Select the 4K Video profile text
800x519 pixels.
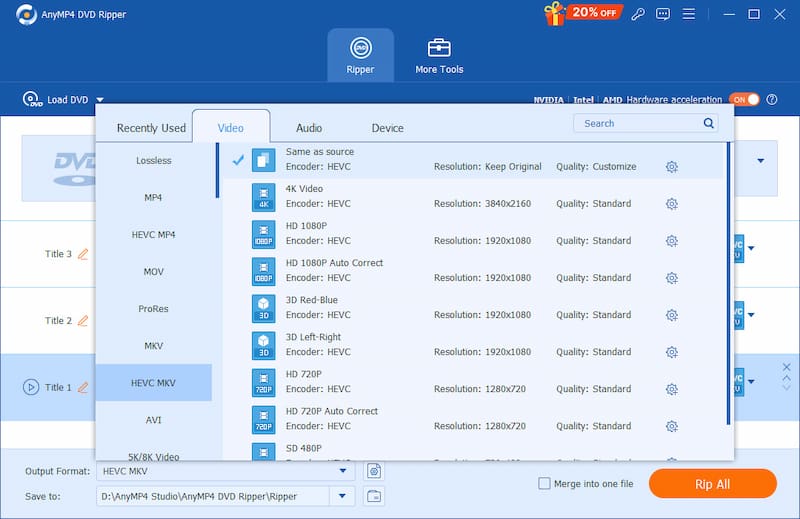304,189
